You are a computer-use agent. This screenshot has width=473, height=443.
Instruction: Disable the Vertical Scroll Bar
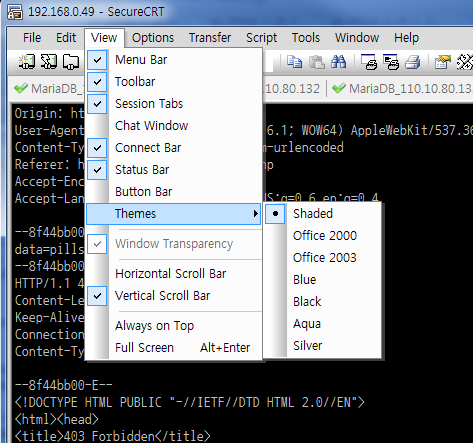tap(173, 296)
